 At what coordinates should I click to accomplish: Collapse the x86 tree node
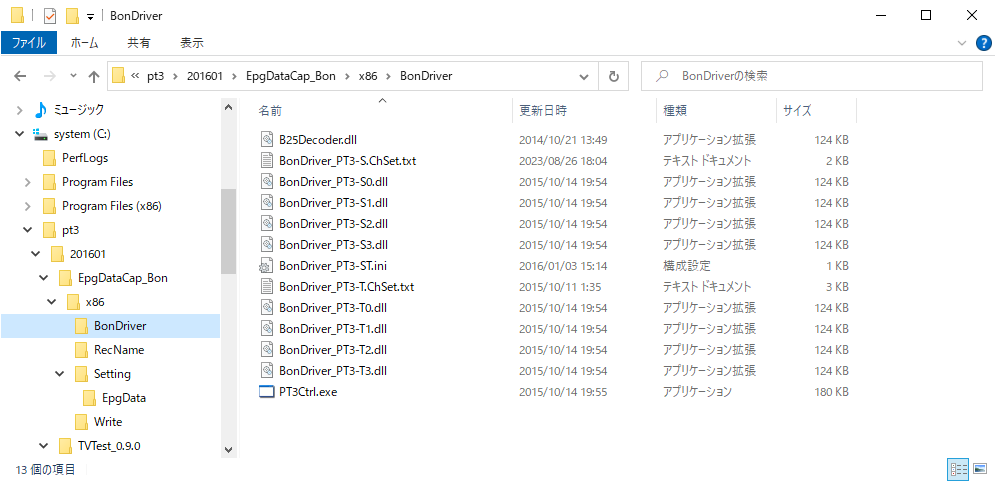tap(51, 302)
